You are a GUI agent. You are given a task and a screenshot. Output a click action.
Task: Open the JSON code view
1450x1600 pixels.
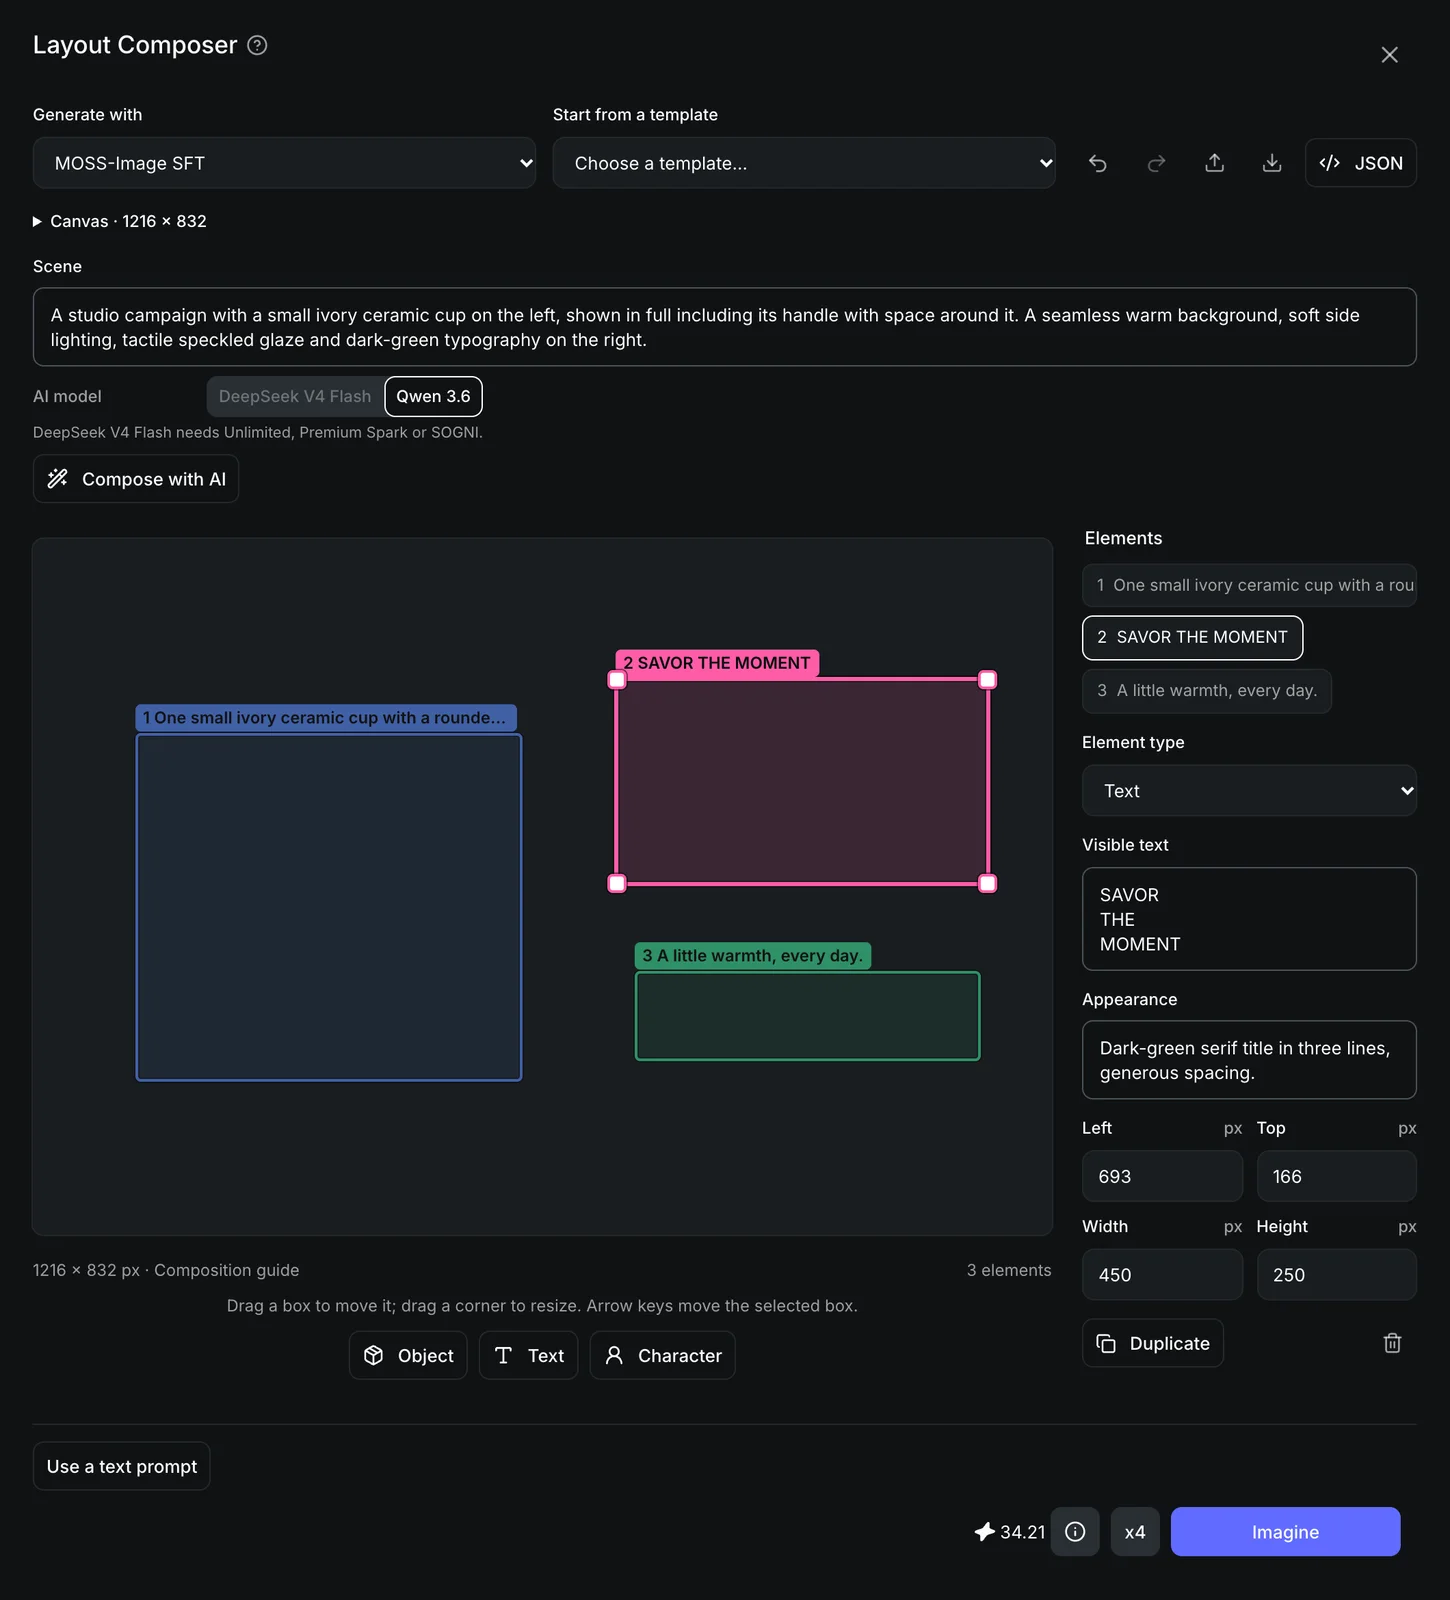(1360, 163)
